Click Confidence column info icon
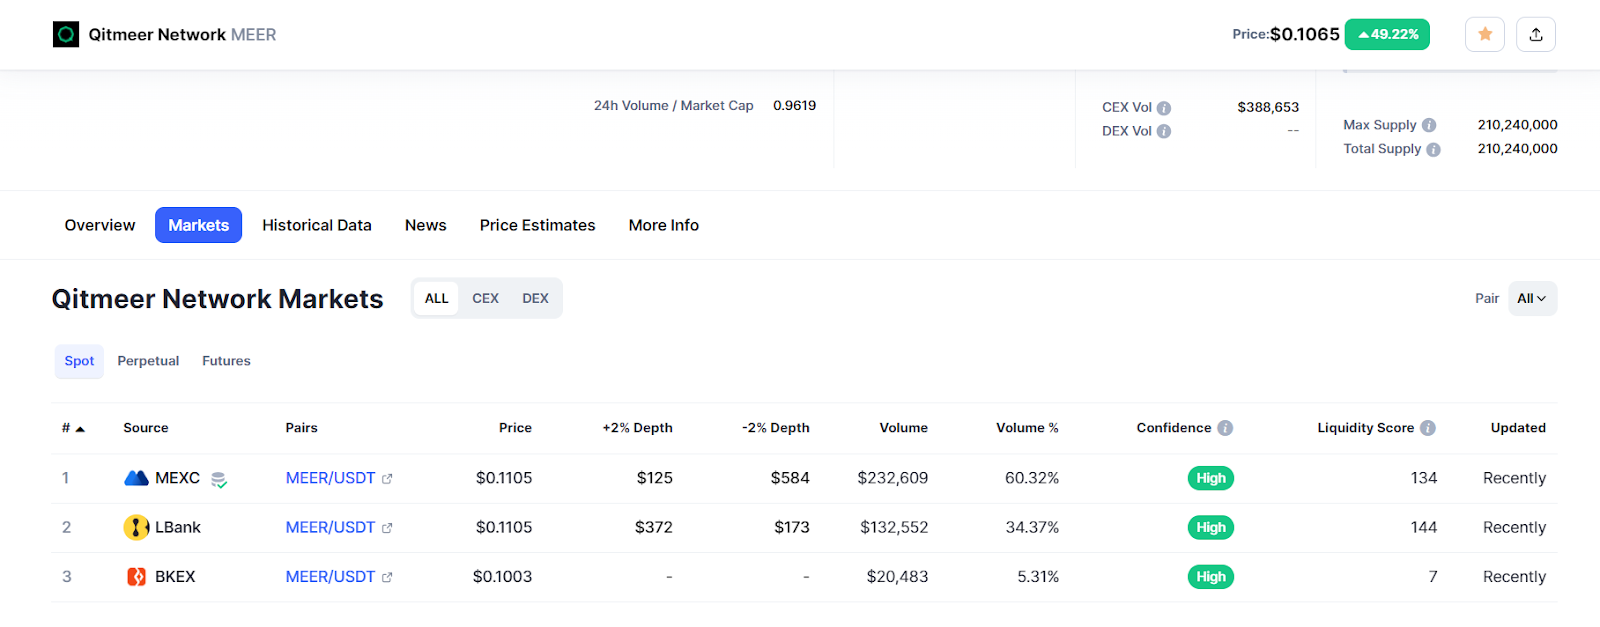Screen dimensions: 1600x627 [x=1225, y=428]
